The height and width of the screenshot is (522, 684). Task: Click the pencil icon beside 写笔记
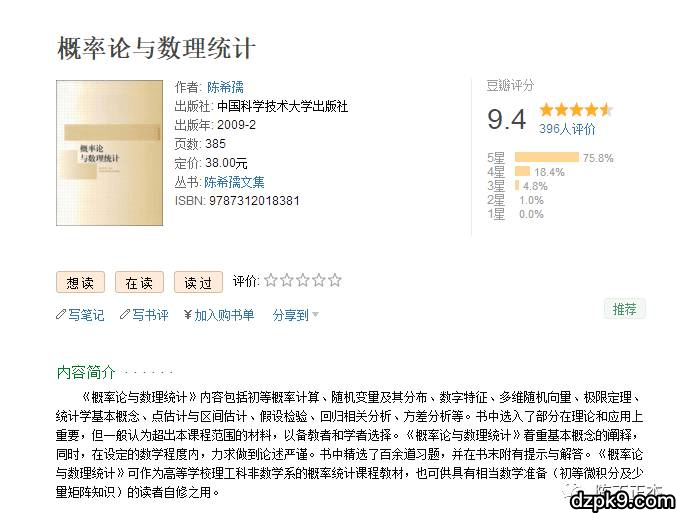(x=61, y=315)
